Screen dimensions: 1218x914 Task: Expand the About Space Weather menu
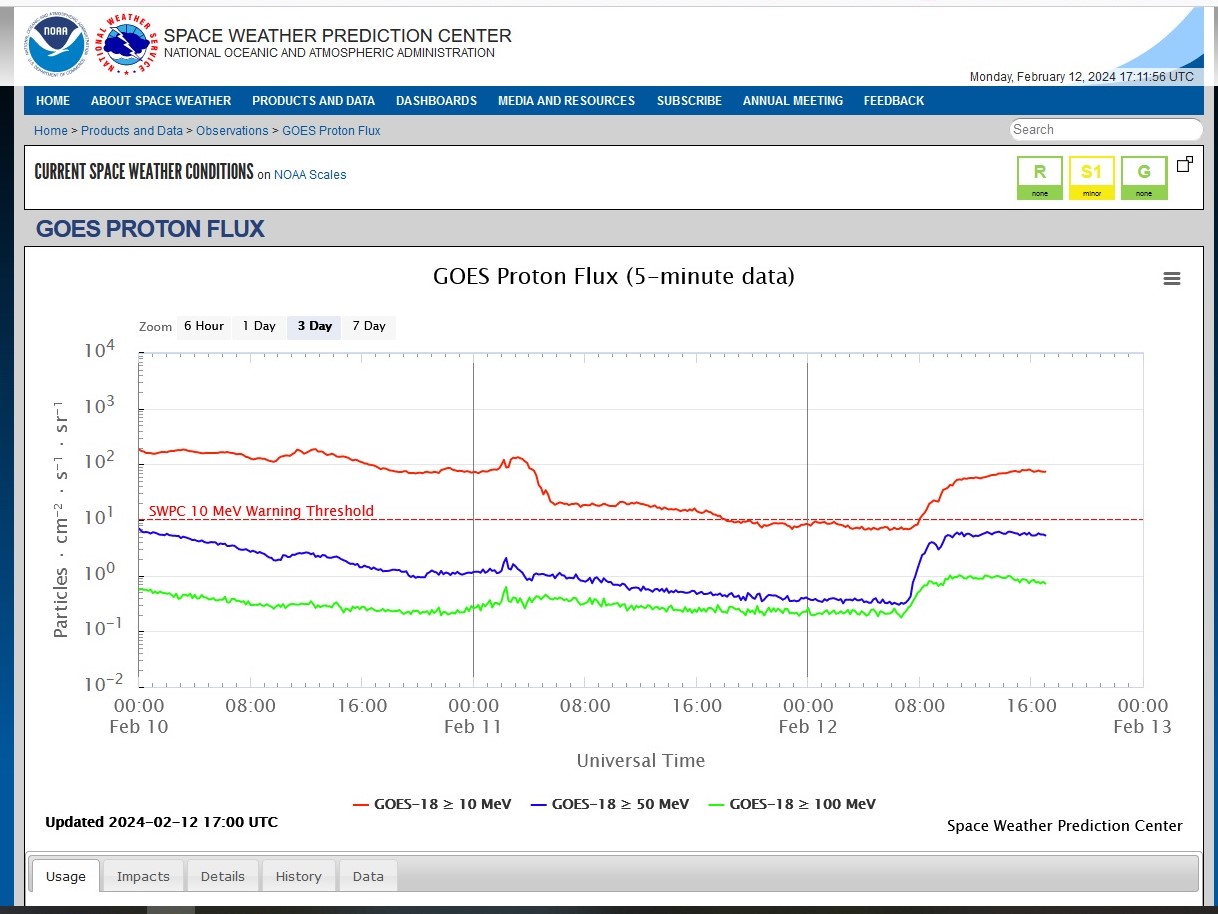point(161,101)
